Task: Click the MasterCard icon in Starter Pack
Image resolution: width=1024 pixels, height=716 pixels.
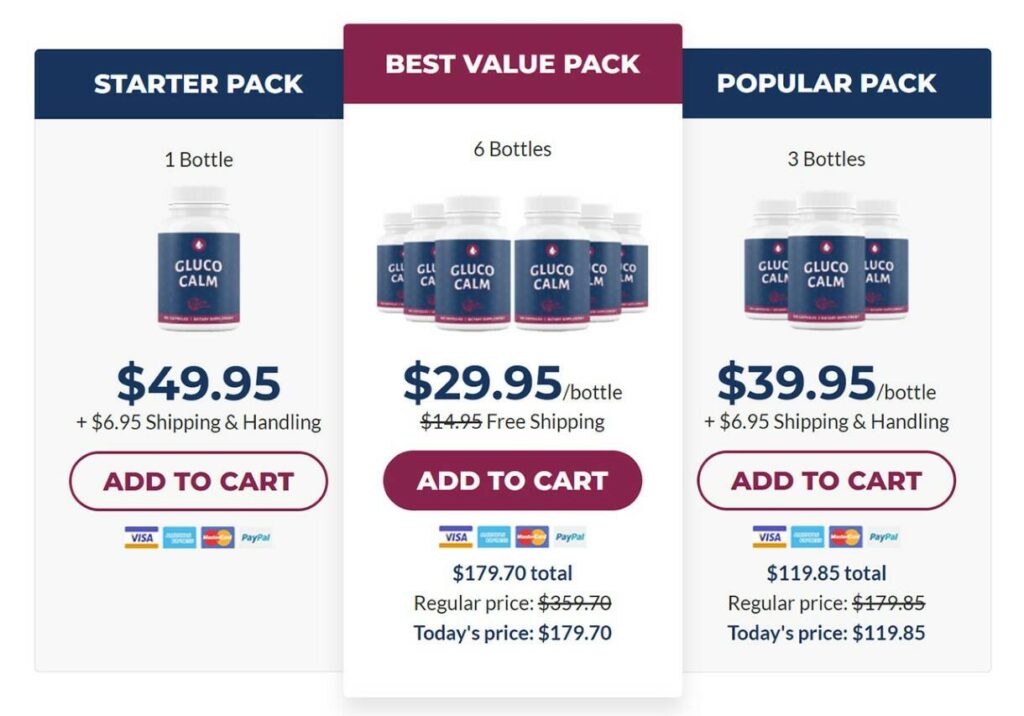Action: pyautogui.click(x=218, y=537)
